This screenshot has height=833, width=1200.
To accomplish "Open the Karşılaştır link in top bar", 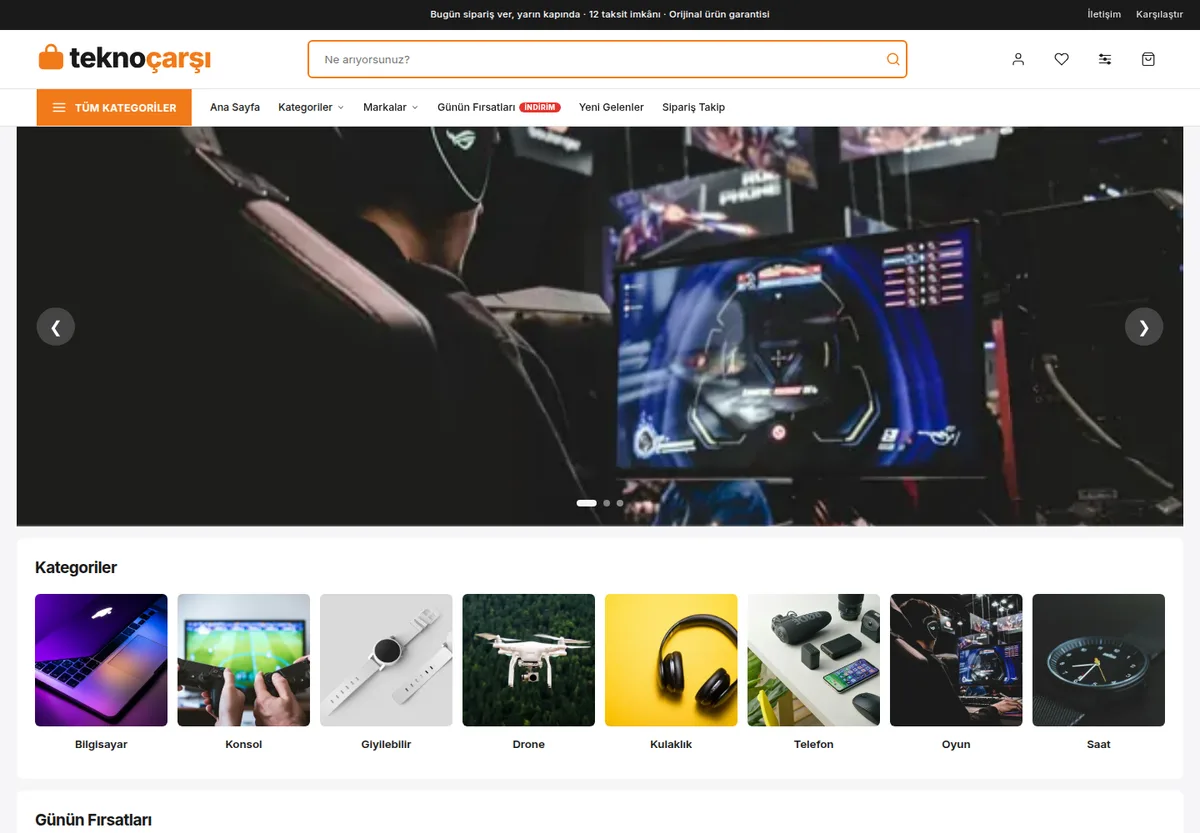I will [1159, 14].
